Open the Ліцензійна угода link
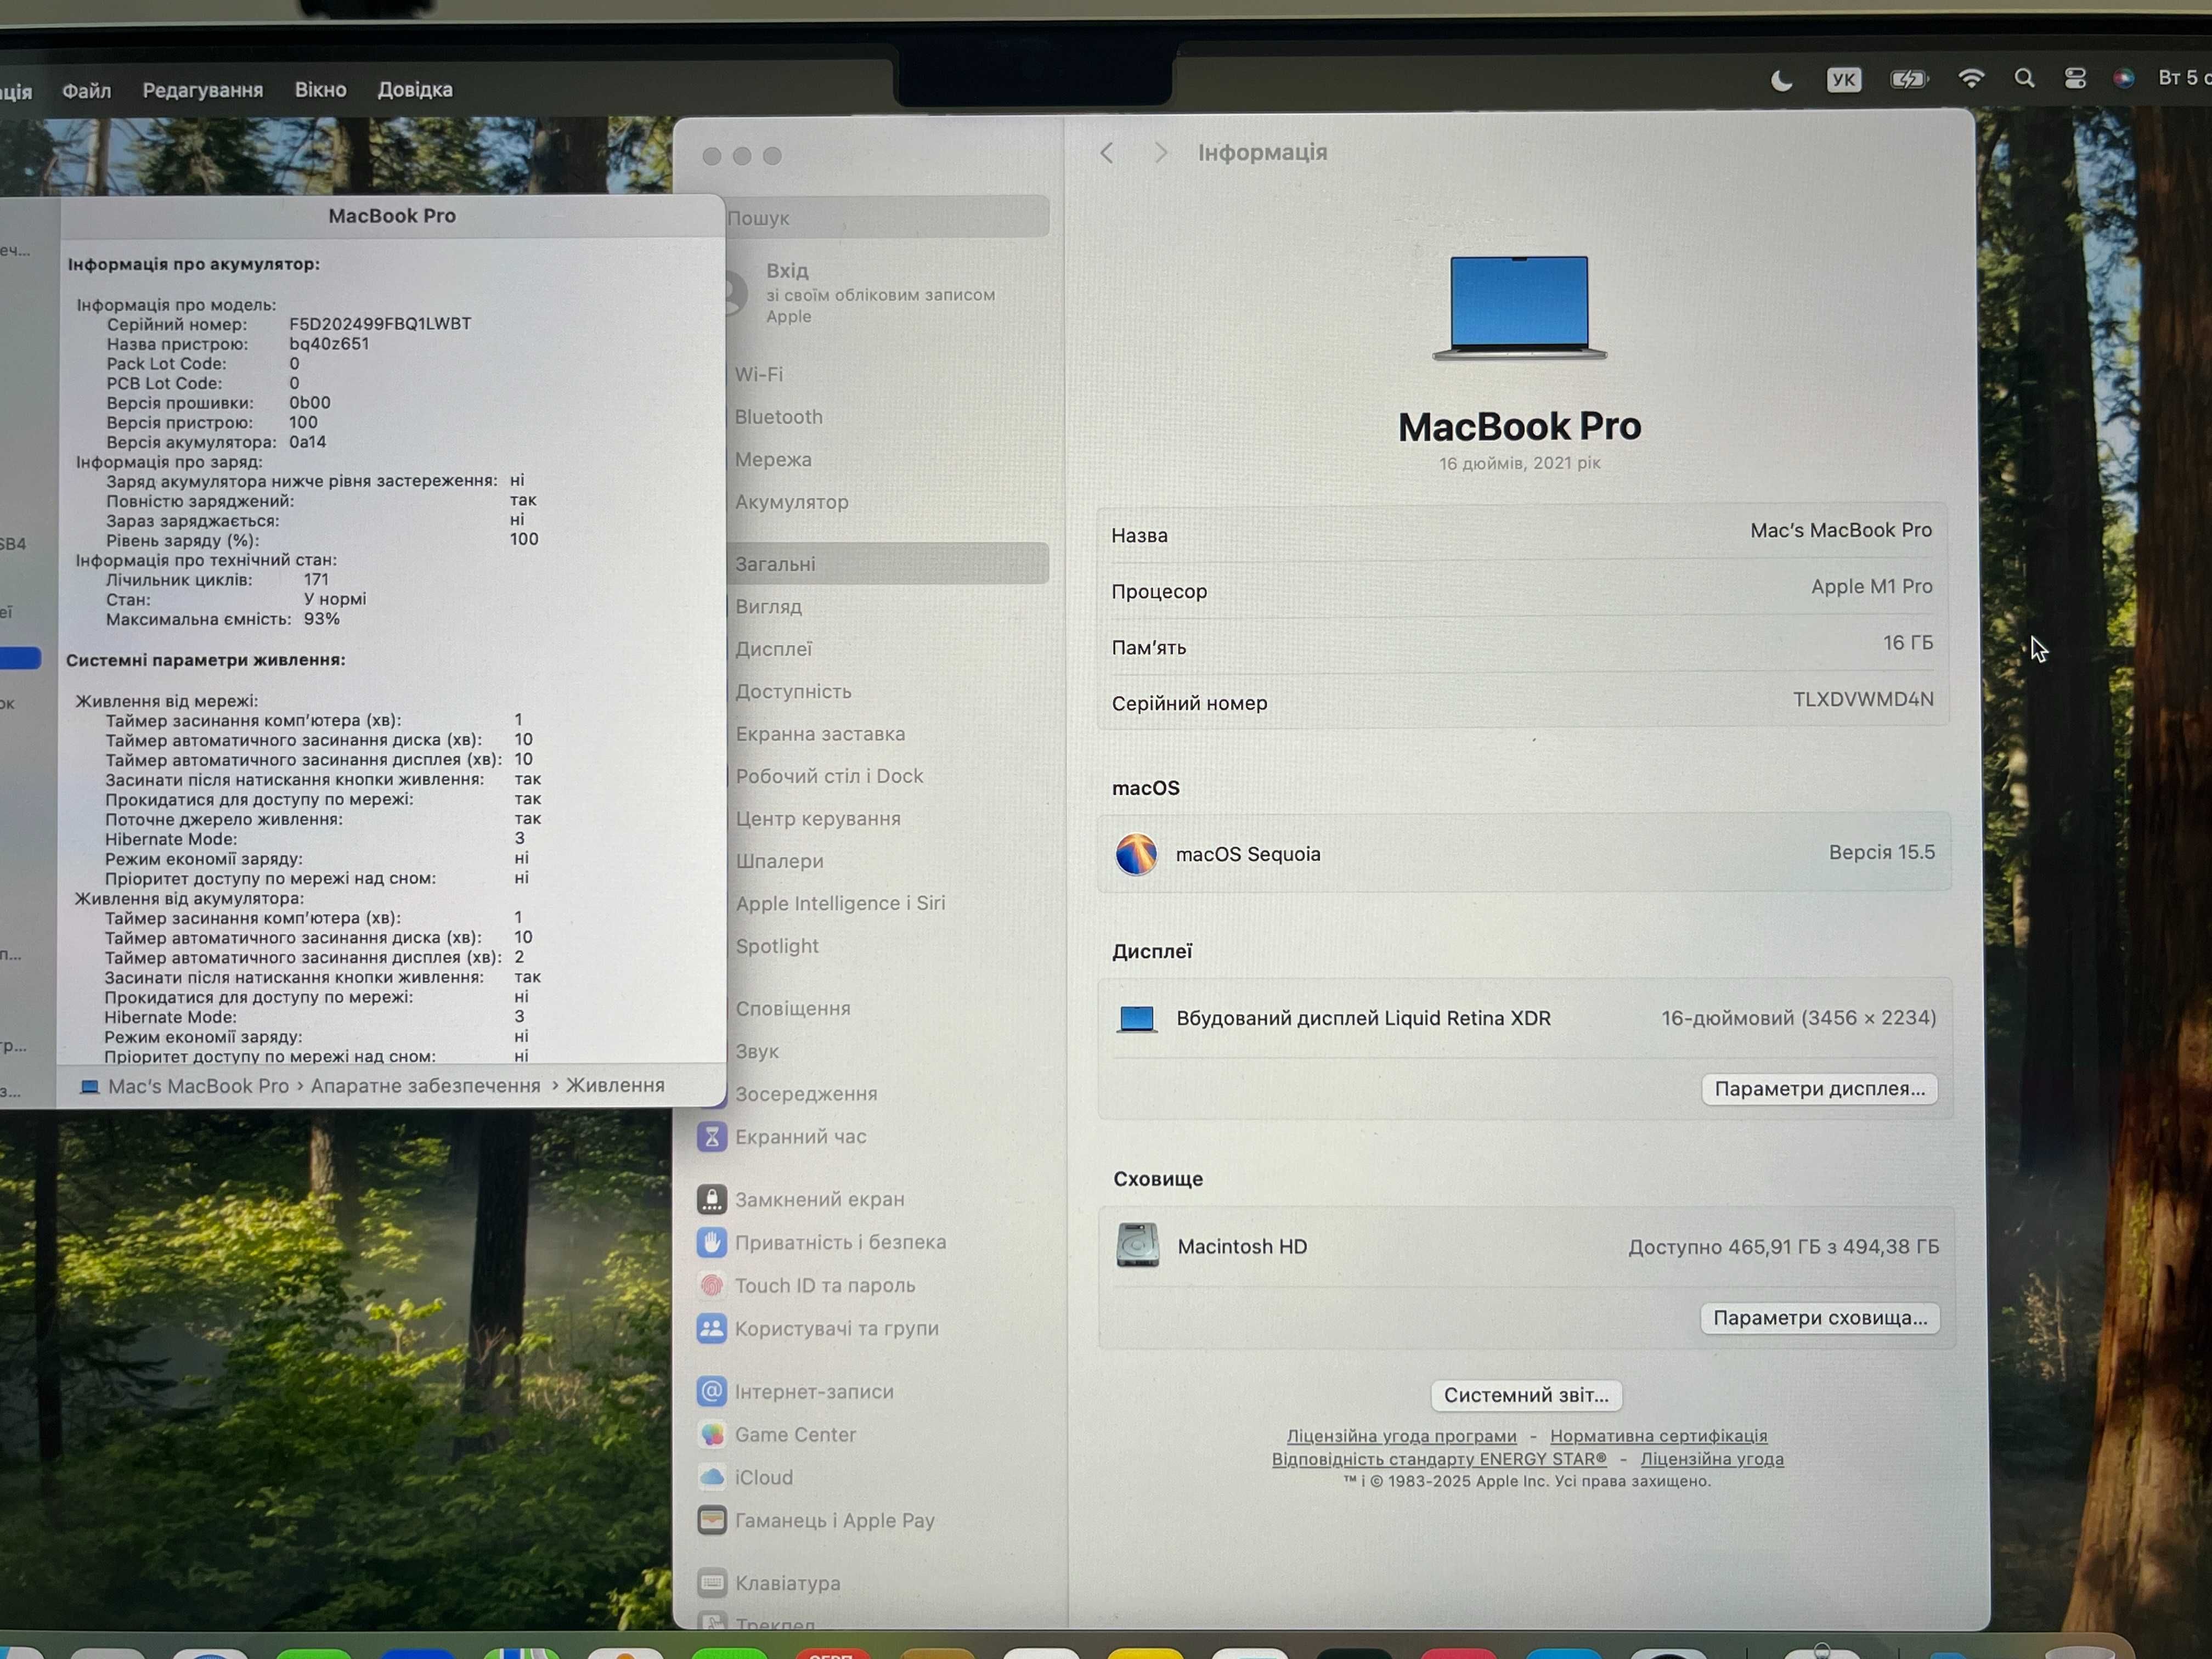2212x1659 pixels. tap(1711, 1459)
